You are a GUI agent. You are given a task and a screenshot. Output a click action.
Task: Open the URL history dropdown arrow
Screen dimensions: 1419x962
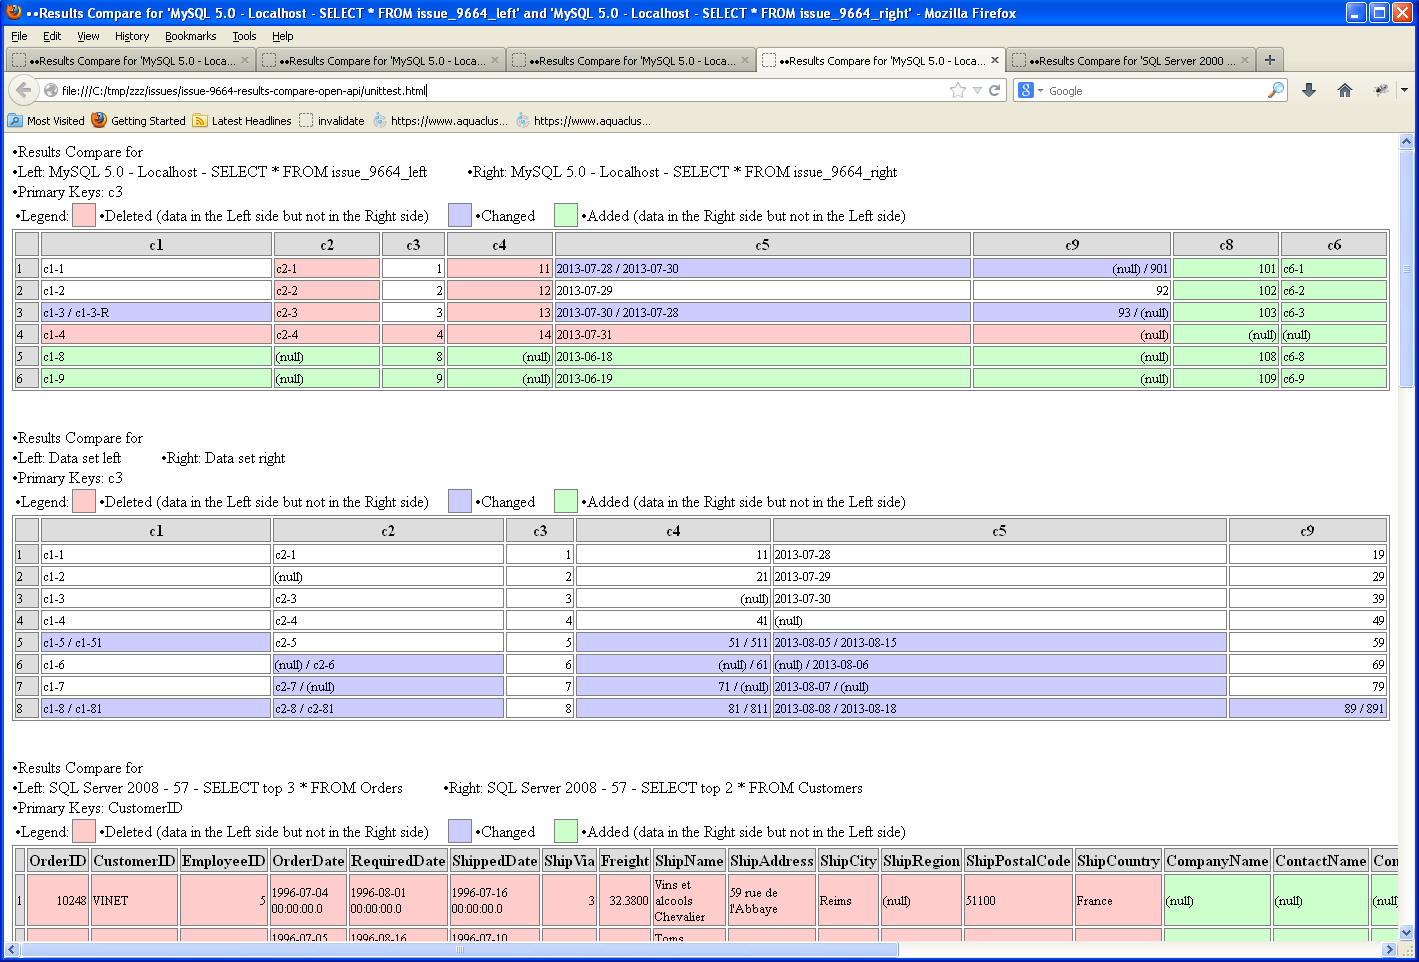(977, 90)
